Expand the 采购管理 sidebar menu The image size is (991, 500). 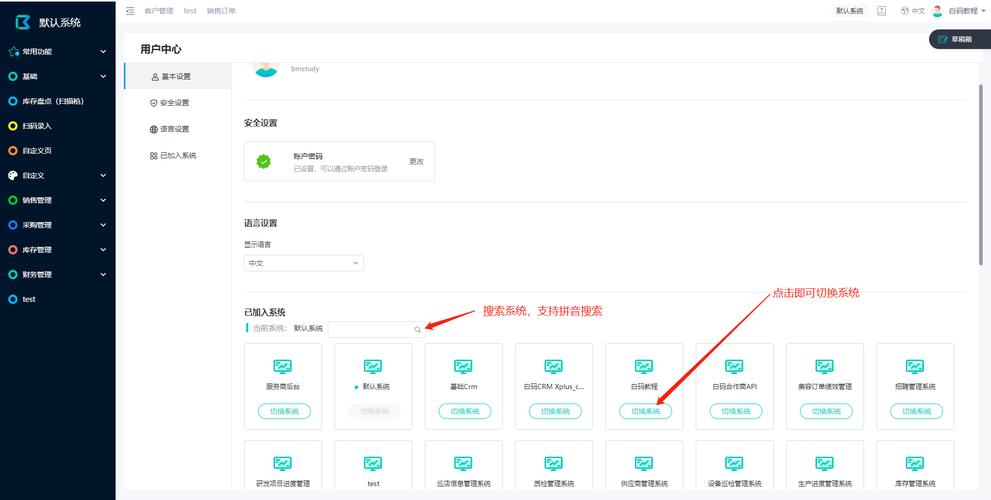click(x=58, y=225)
